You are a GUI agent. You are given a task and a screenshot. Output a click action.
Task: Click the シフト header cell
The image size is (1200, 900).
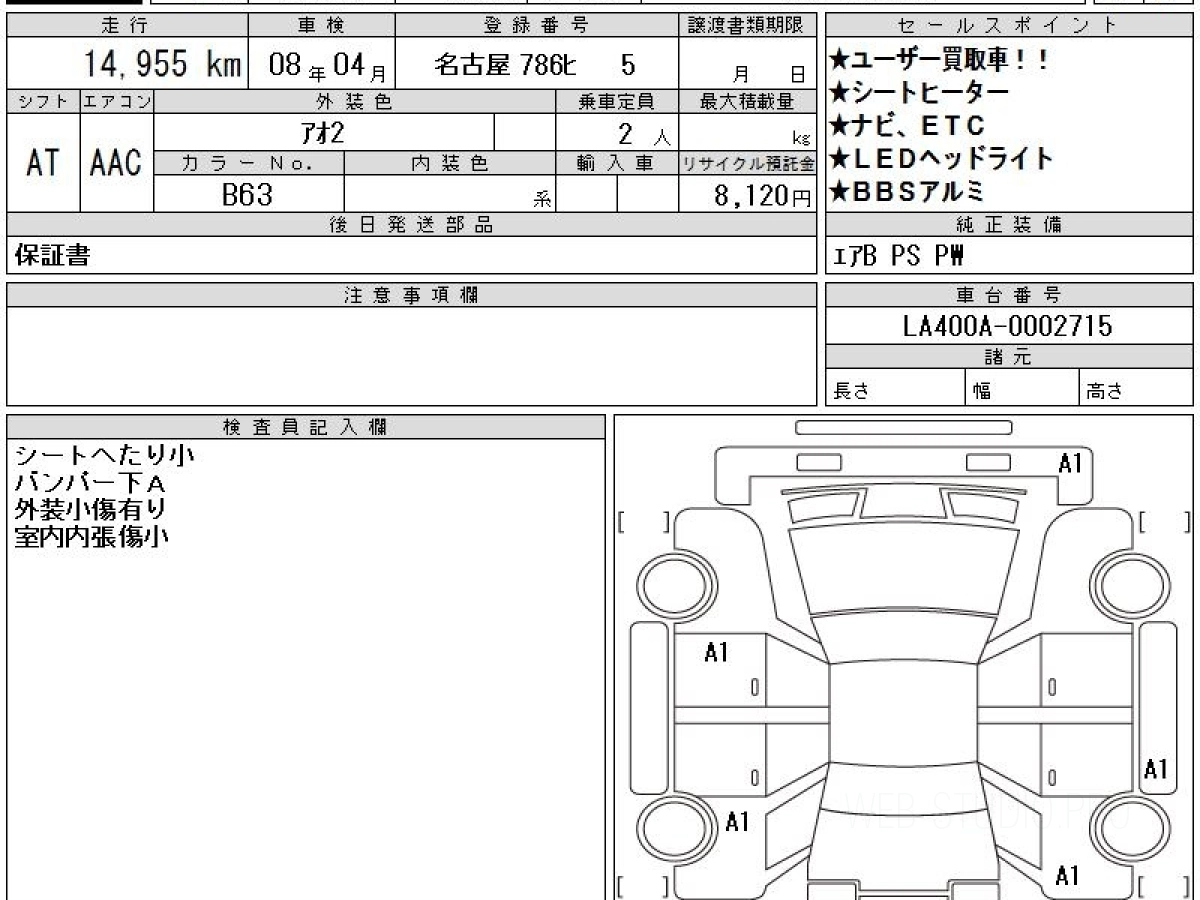[43, 101]
